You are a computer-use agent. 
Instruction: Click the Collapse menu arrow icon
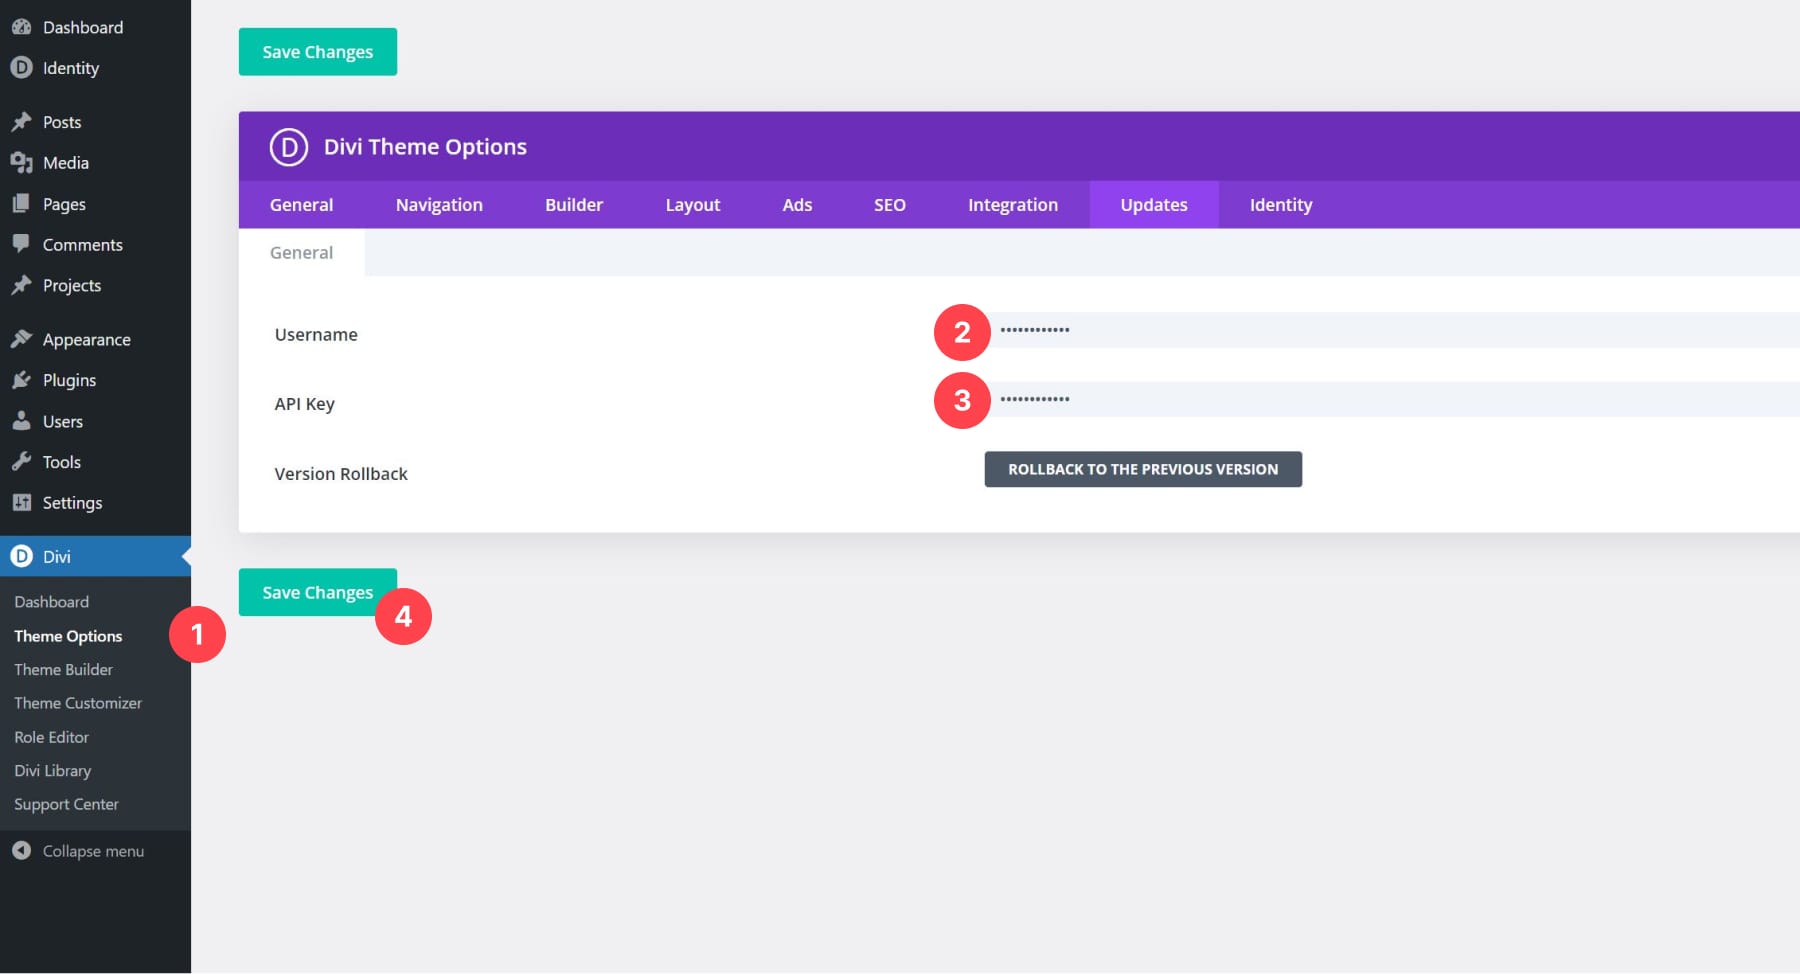coord(21,851)
